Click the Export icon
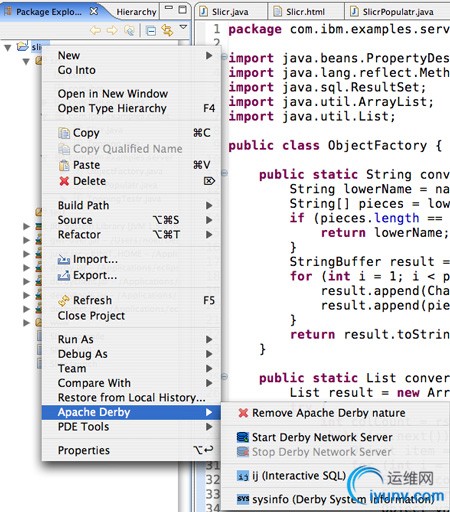Viewport: 450px width, 512px height. 64,275
